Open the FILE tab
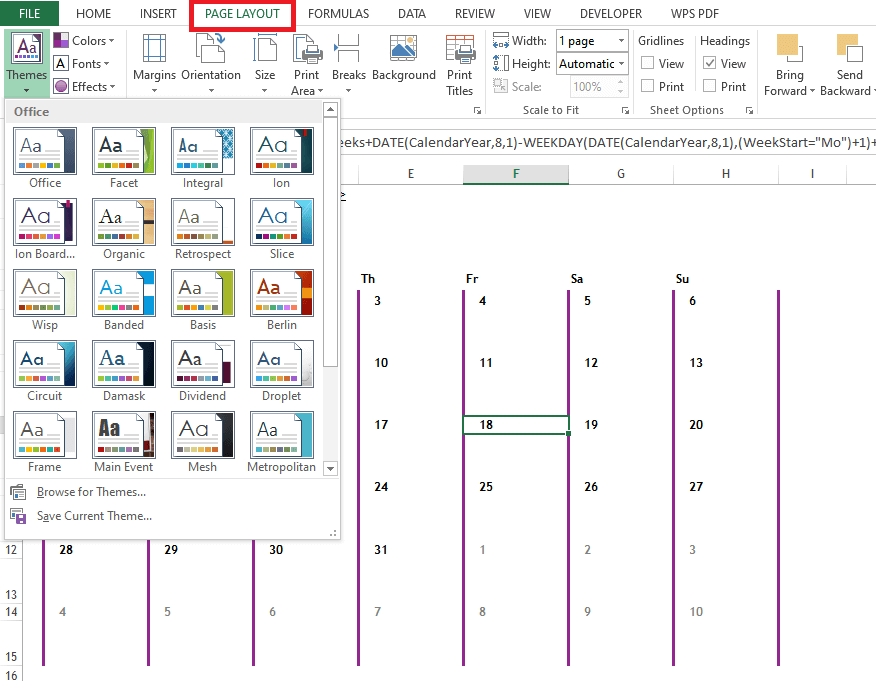 click(x=29, y=14)
